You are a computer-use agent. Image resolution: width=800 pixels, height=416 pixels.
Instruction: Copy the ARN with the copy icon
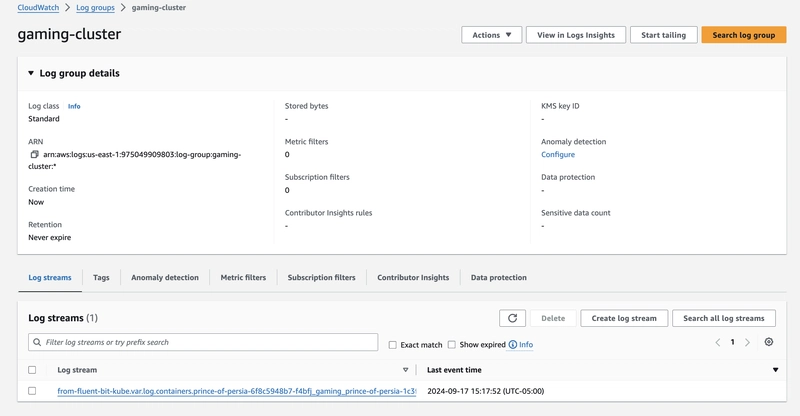(34, 155)
